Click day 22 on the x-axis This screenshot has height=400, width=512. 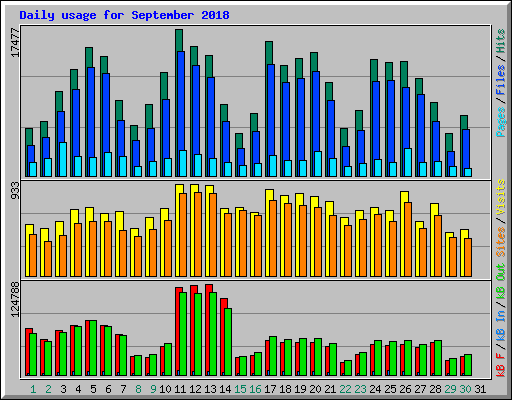pos(345,389)
